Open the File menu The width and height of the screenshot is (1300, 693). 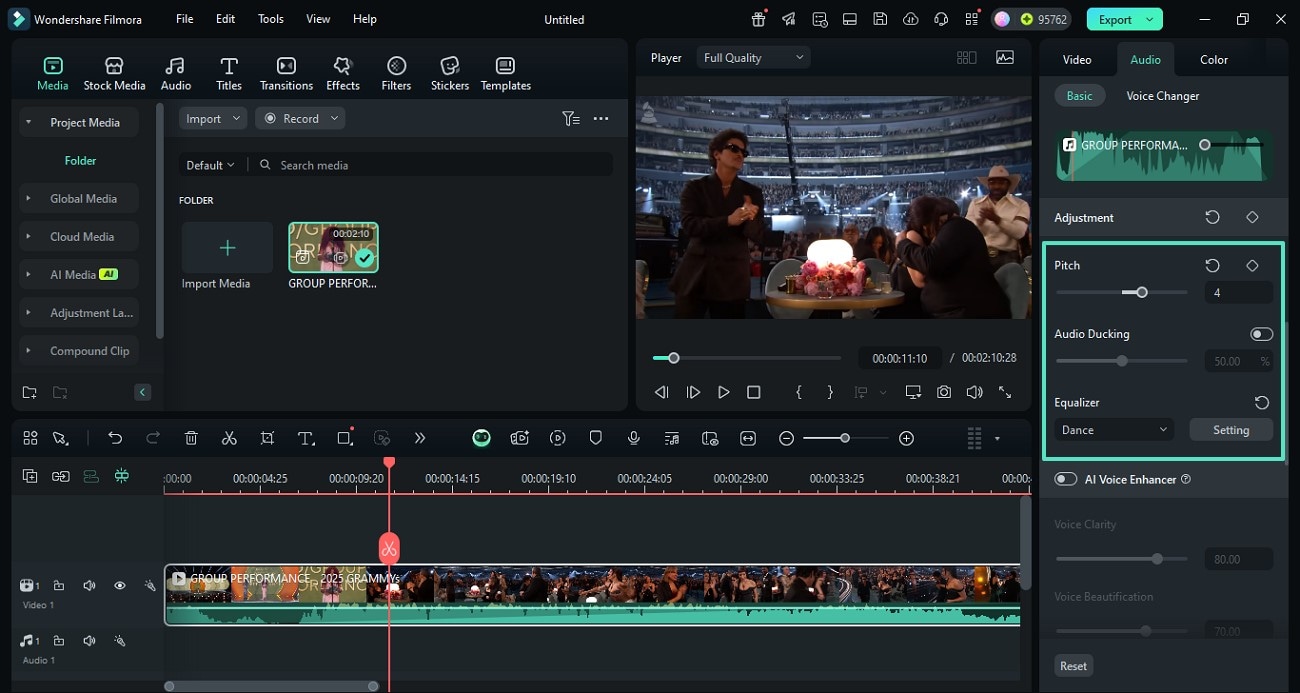click(185, 19)
